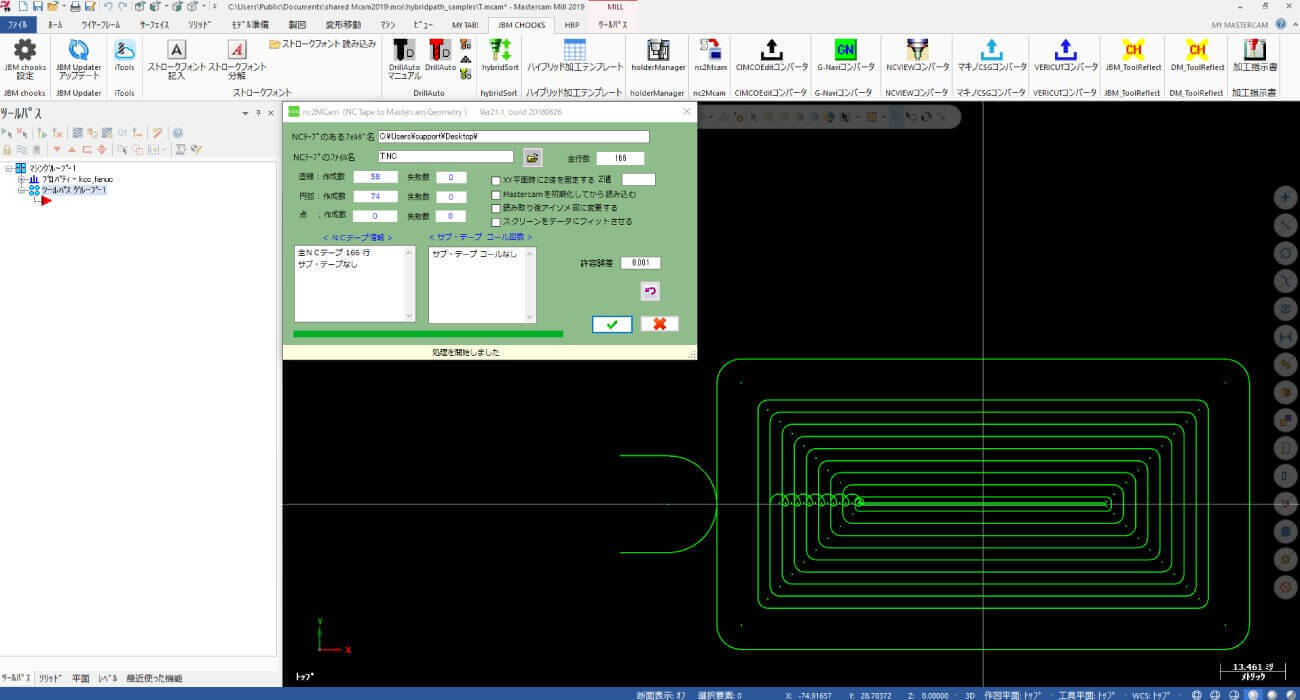Switch to レベル bottom panel tab
Screen dimensions: 1300x700
tap(107, 678)
